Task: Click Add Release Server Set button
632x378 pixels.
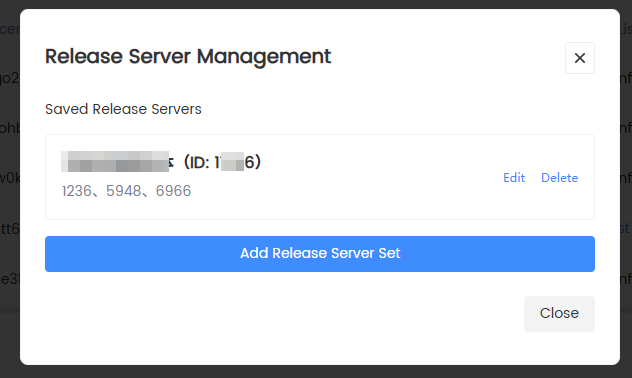Action: coord(320,254)
